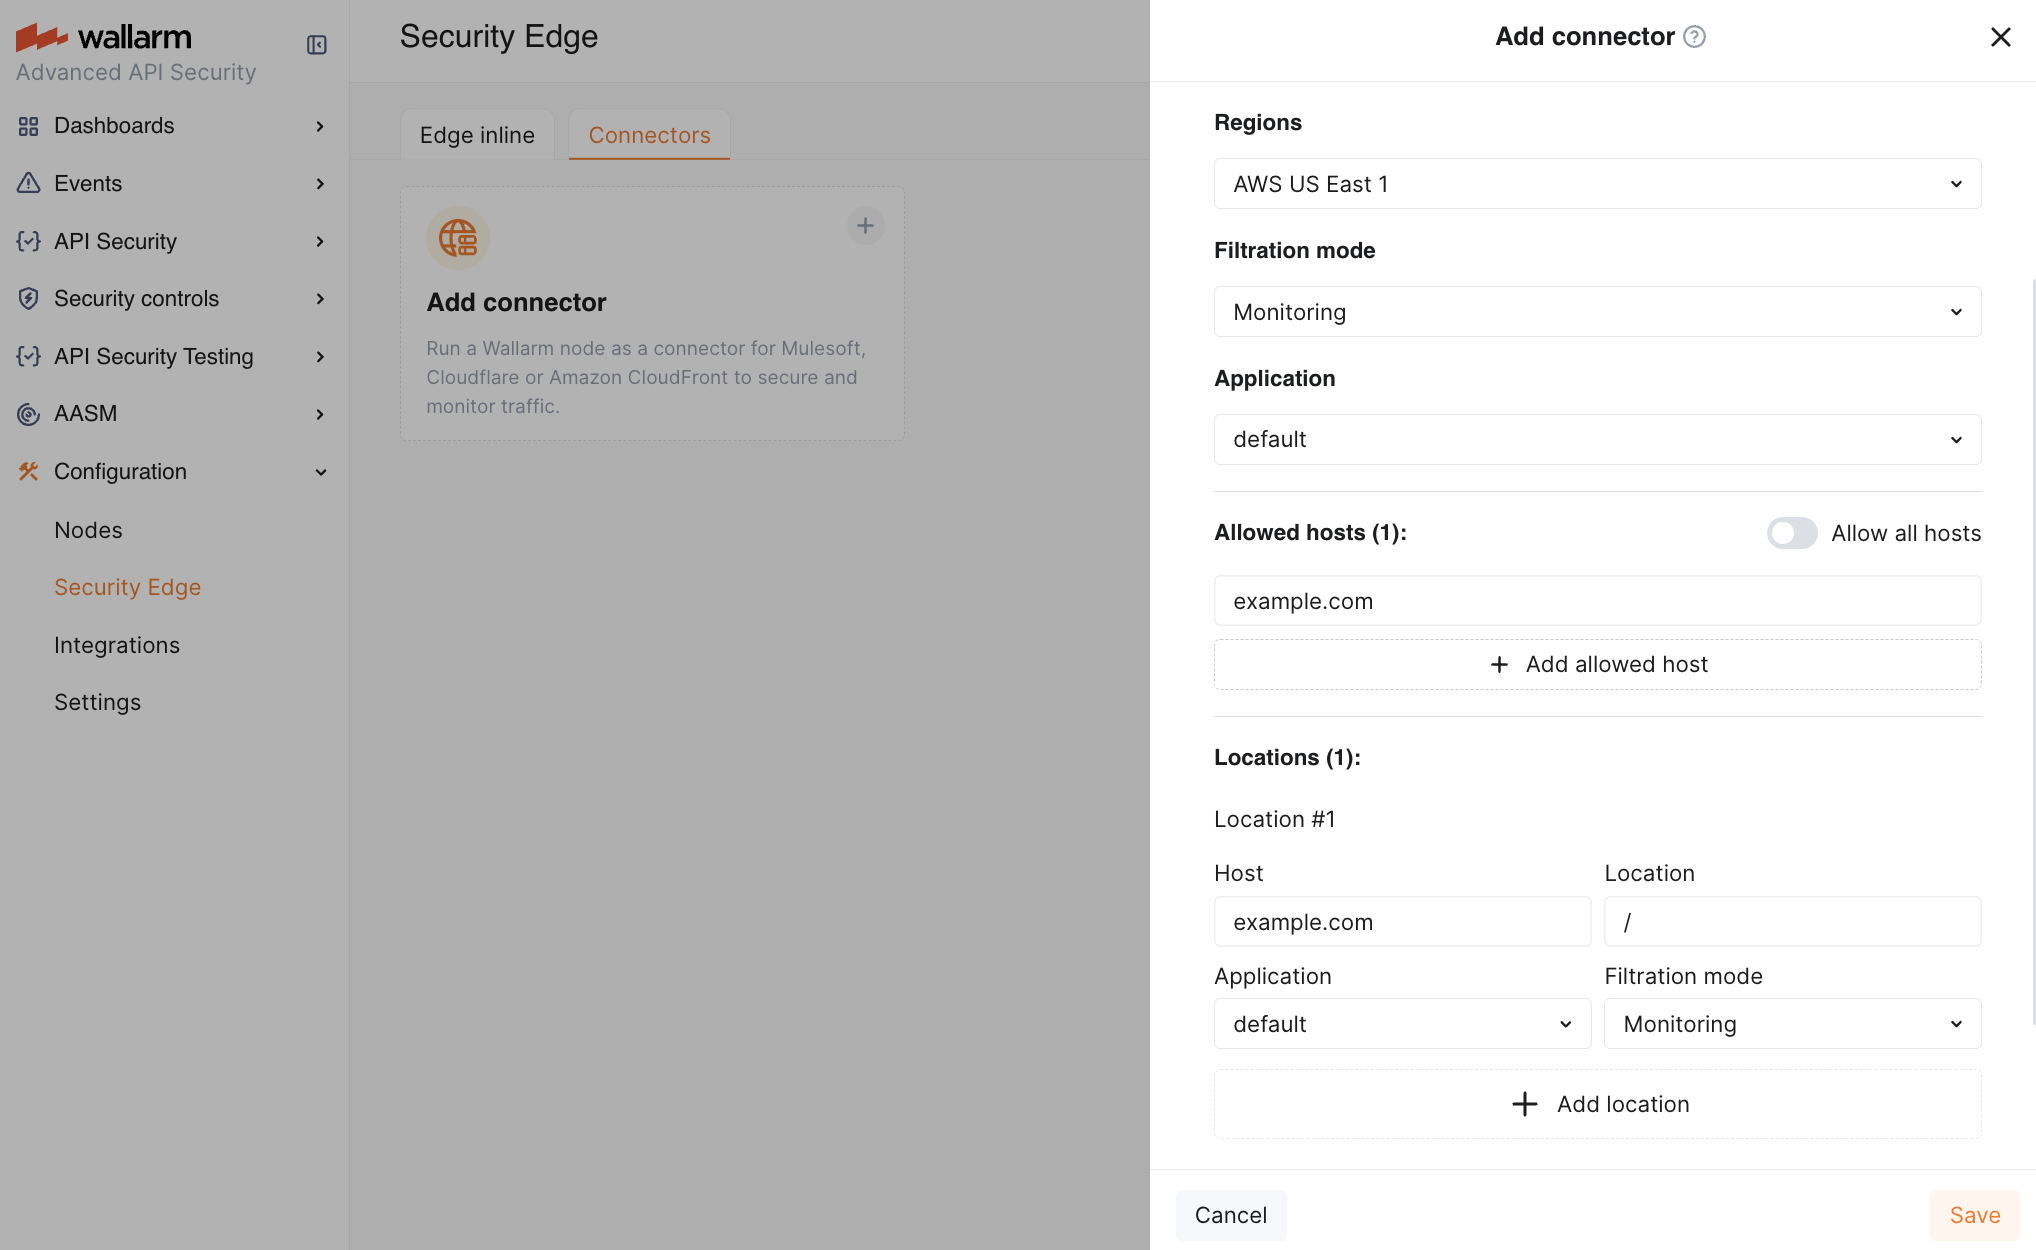The image size is (2036, 1250).
Task: Click the AASM radar icon
Action: tap(28, 414)
